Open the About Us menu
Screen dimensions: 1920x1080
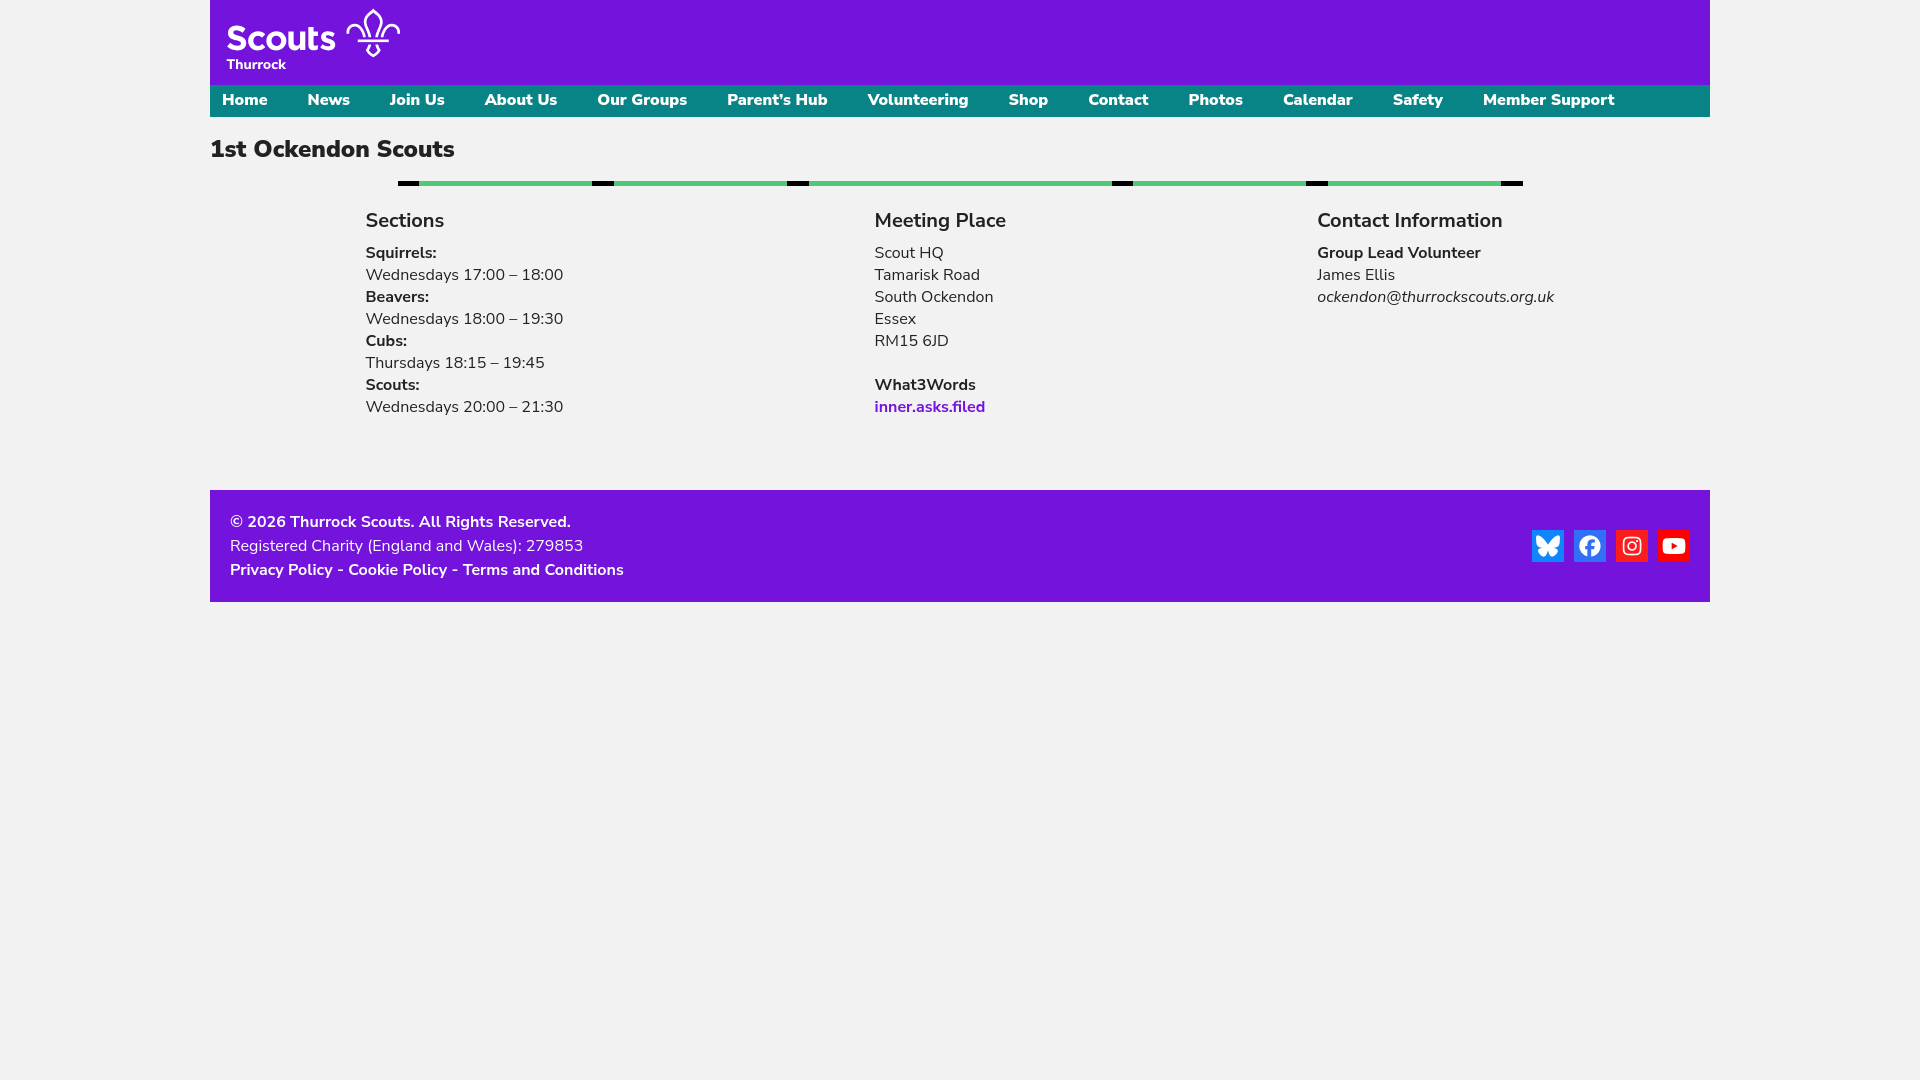pos(521,100)
